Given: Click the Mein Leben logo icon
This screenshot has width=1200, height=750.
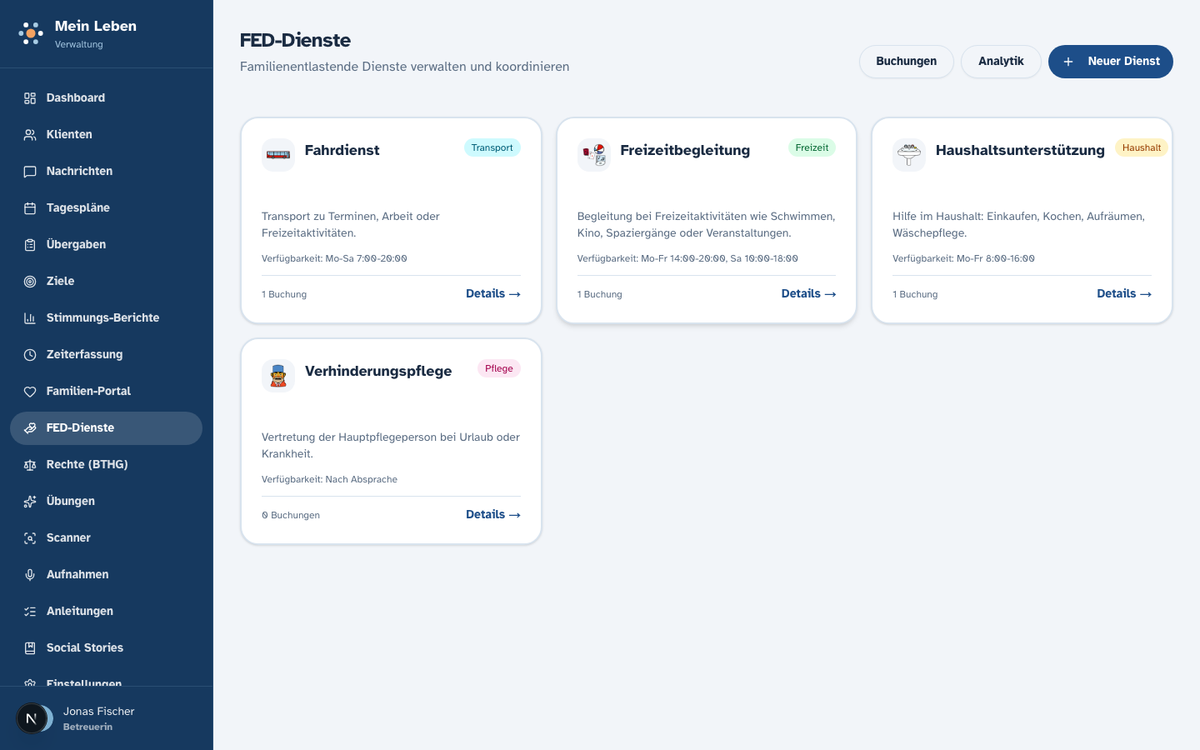Looking at the screenshot, I should 31,33.
